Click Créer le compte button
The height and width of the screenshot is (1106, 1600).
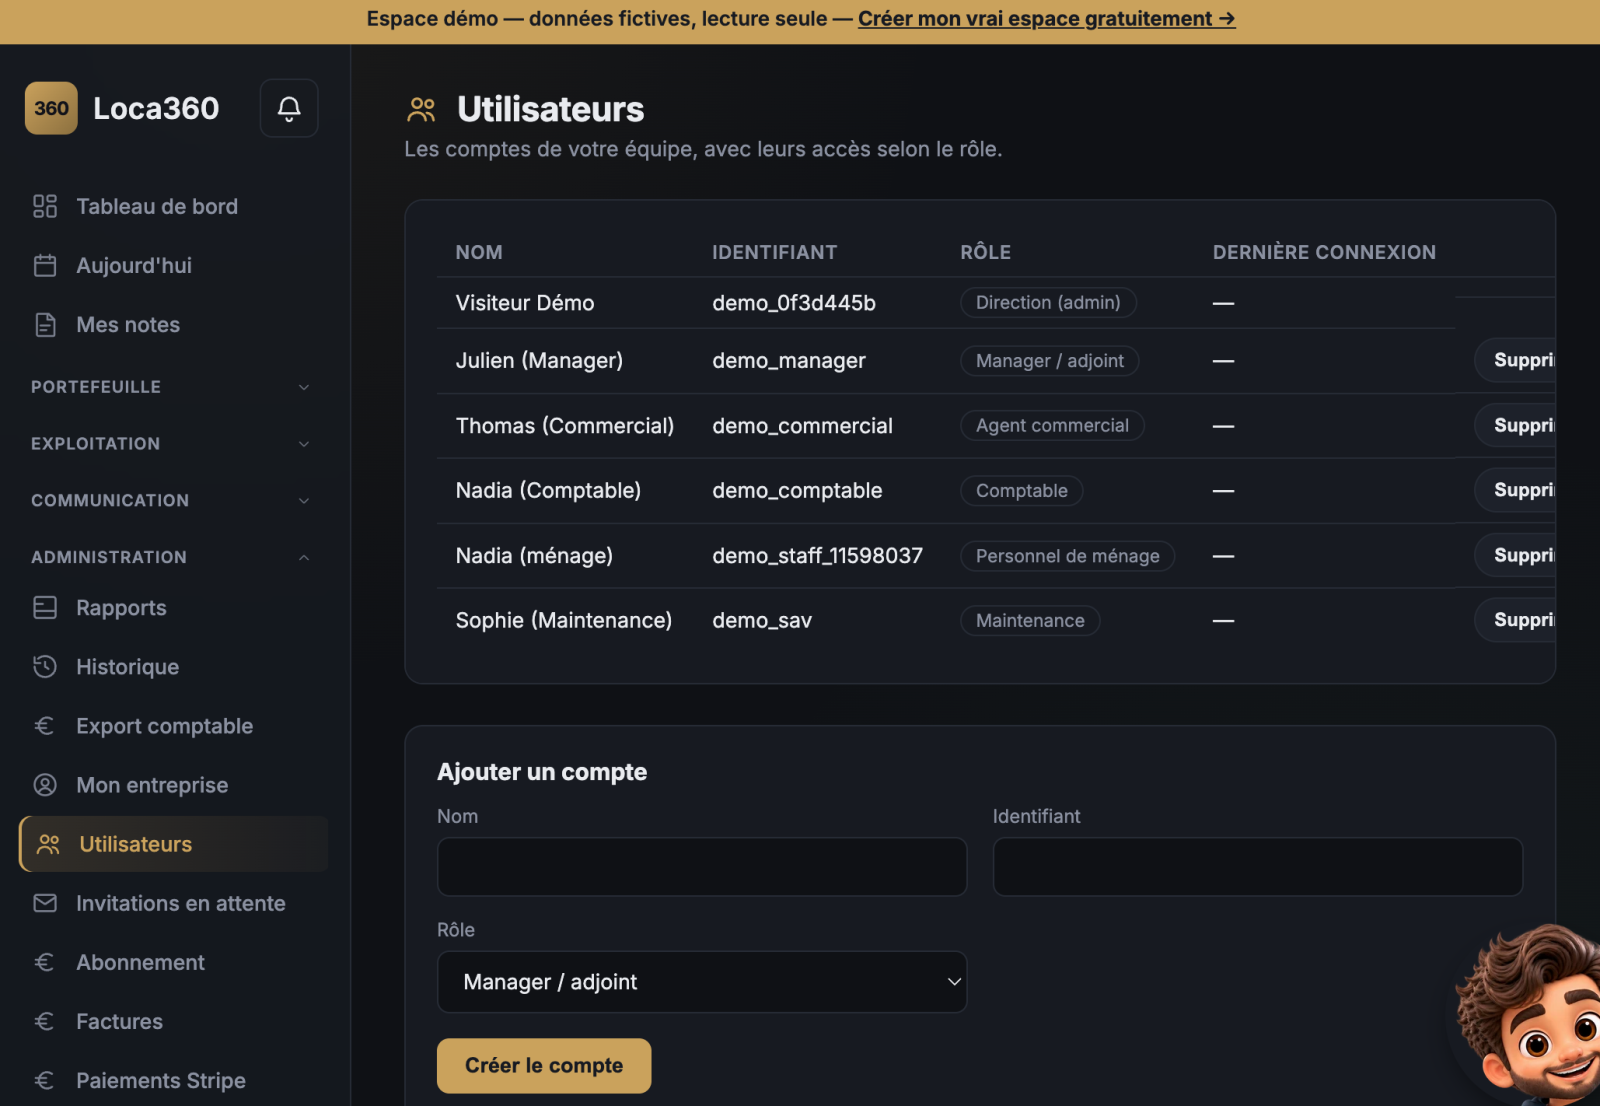click(x=544, y=1066)
